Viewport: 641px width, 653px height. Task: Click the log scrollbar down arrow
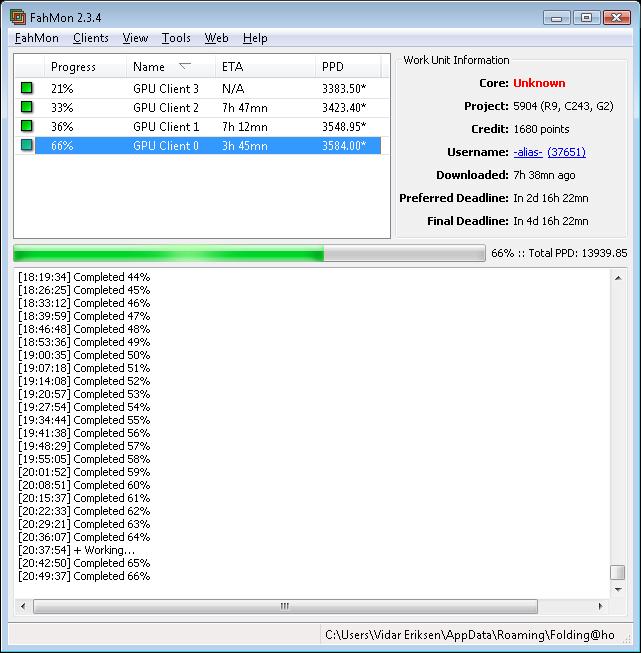pos(618,589)
